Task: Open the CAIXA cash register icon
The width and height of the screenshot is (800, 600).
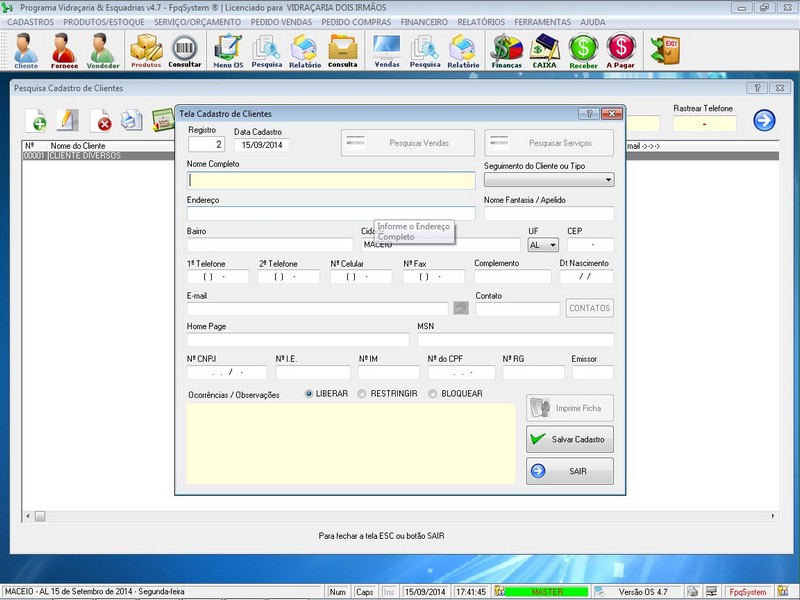Action: pyautogui.click(x=545, y=50)
